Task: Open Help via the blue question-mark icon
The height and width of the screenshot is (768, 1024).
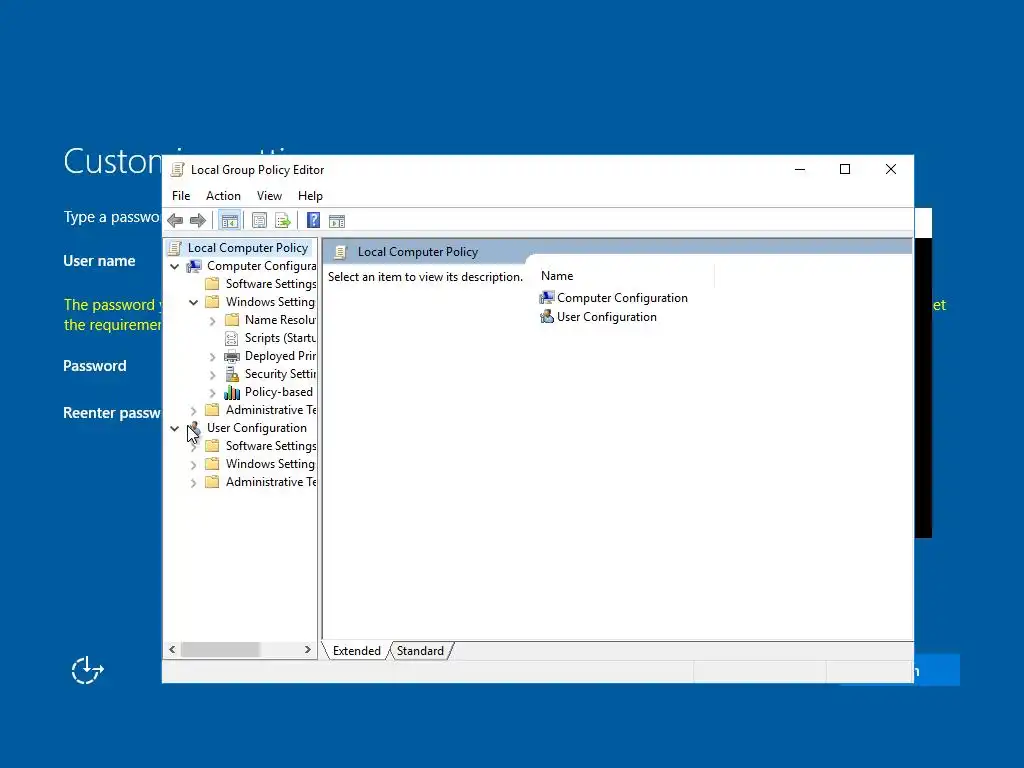Action: tap(313, 221)
